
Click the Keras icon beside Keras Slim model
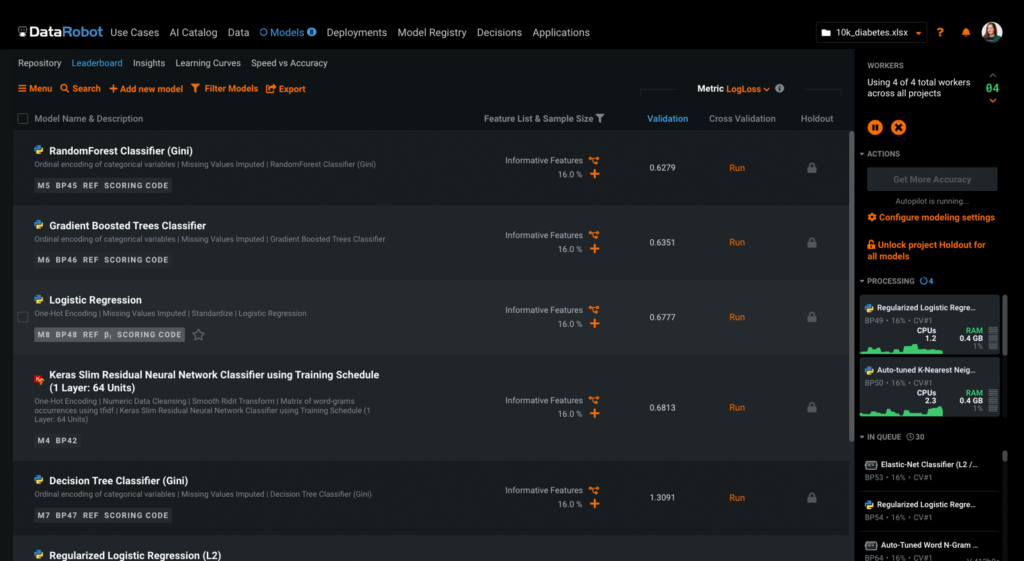[39, 379]
